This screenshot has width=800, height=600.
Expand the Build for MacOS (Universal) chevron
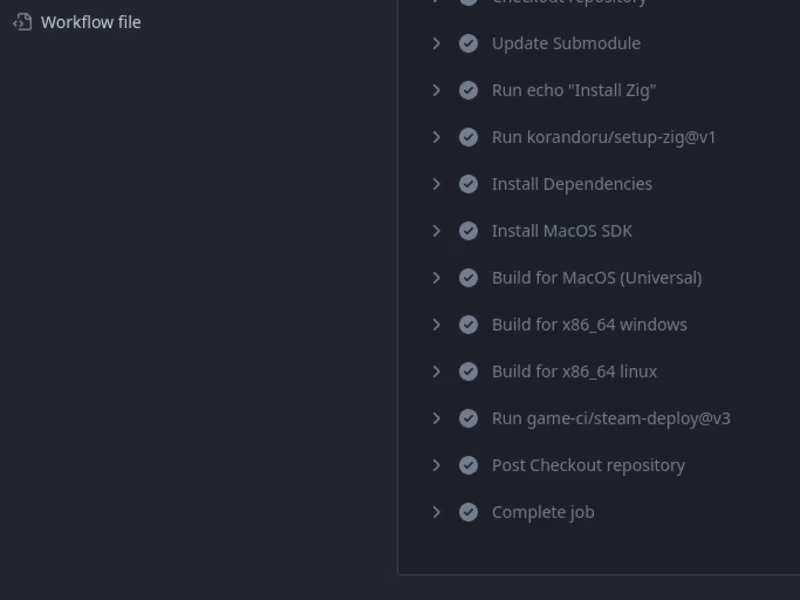point(436,277)
